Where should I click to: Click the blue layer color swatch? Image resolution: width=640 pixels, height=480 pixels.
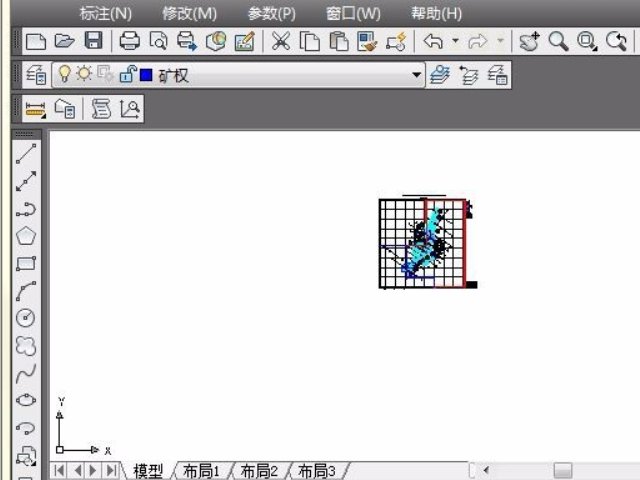coord(146,75)
